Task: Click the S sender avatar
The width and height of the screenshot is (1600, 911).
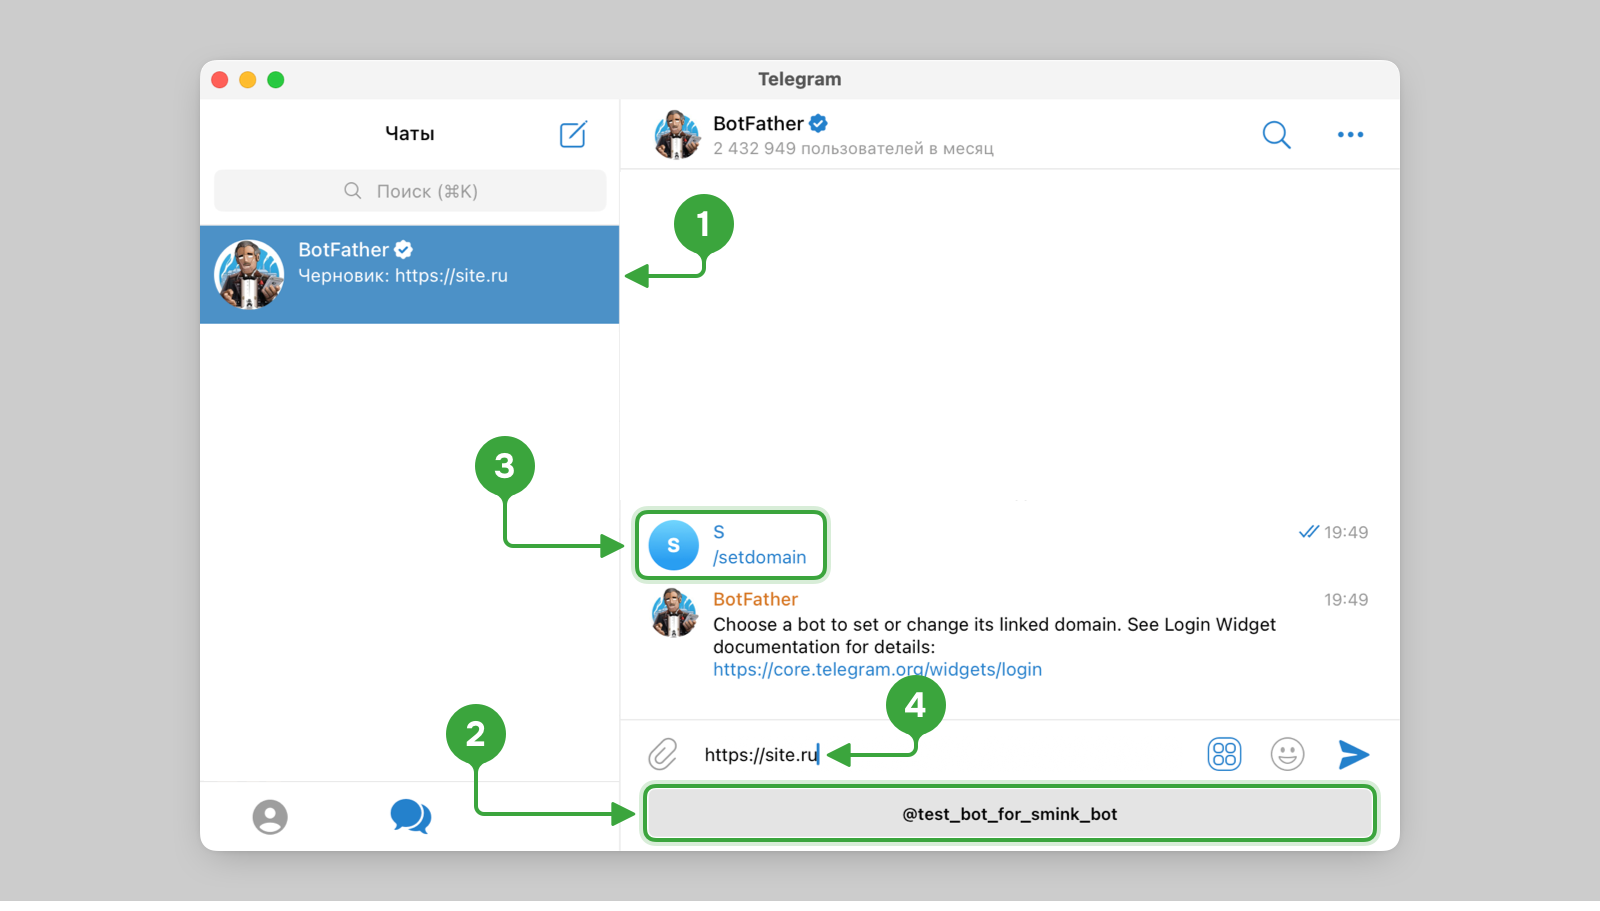Action: point(673,545)
